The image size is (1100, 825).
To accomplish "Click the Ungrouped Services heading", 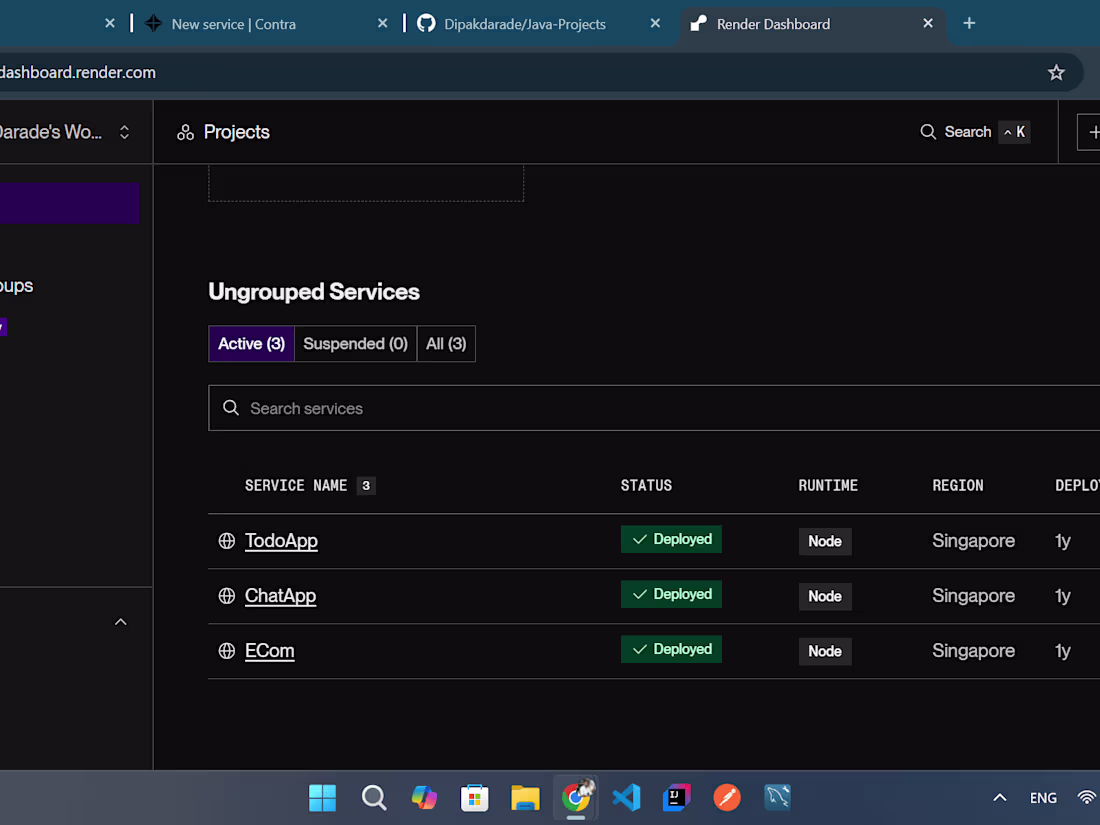I will click(314, 292).
